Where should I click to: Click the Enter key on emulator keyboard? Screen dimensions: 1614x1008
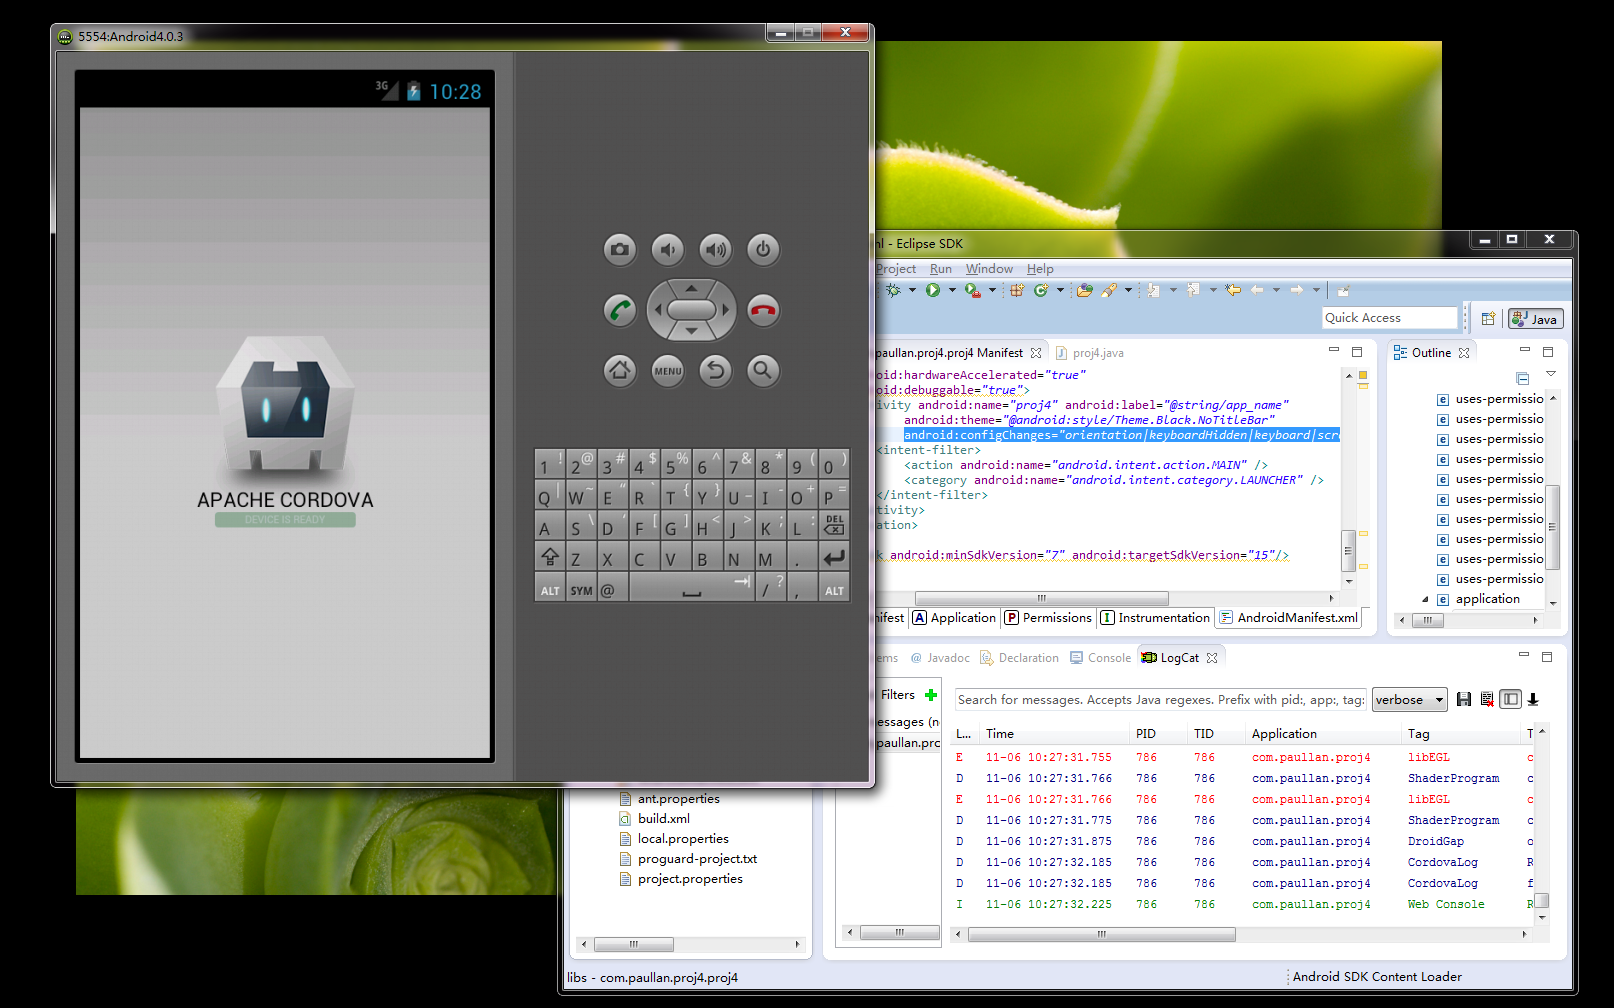click(834, 558)
